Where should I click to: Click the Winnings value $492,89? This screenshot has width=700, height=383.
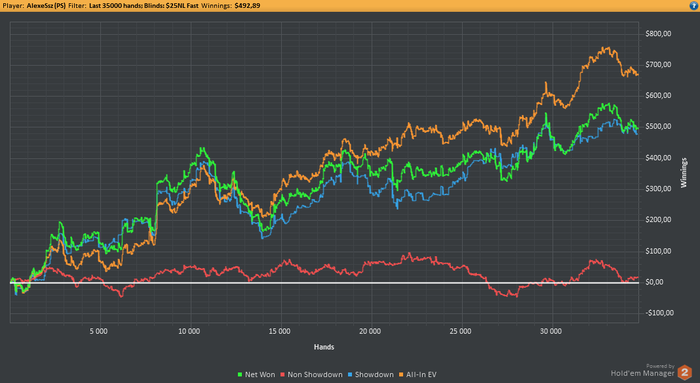coord(247,6)
